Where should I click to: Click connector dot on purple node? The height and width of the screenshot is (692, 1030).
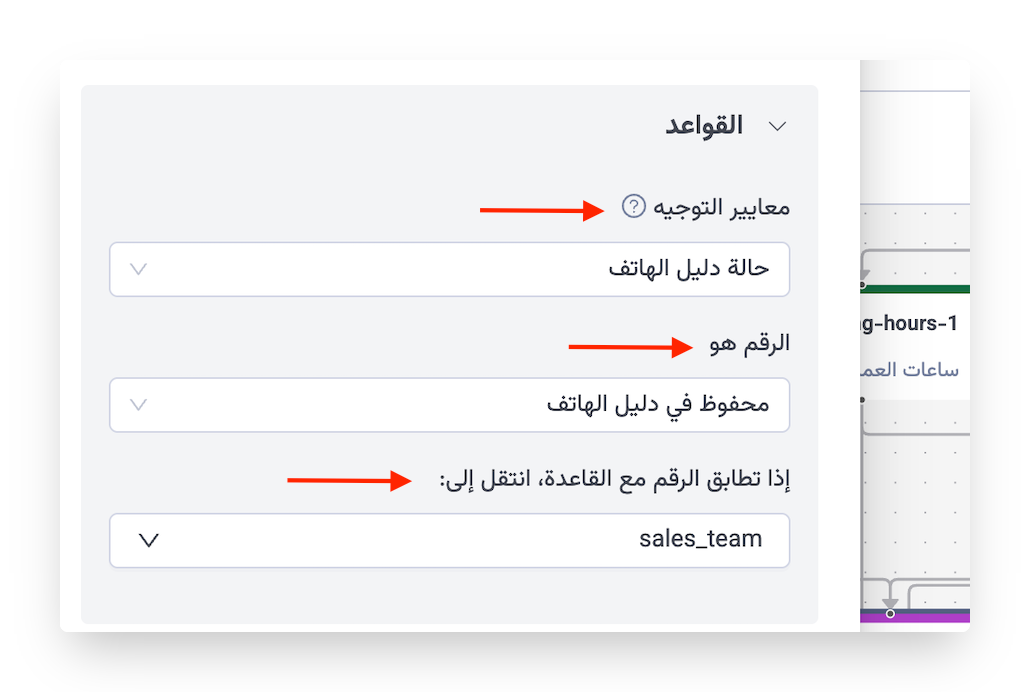click(x=890, y=613)
